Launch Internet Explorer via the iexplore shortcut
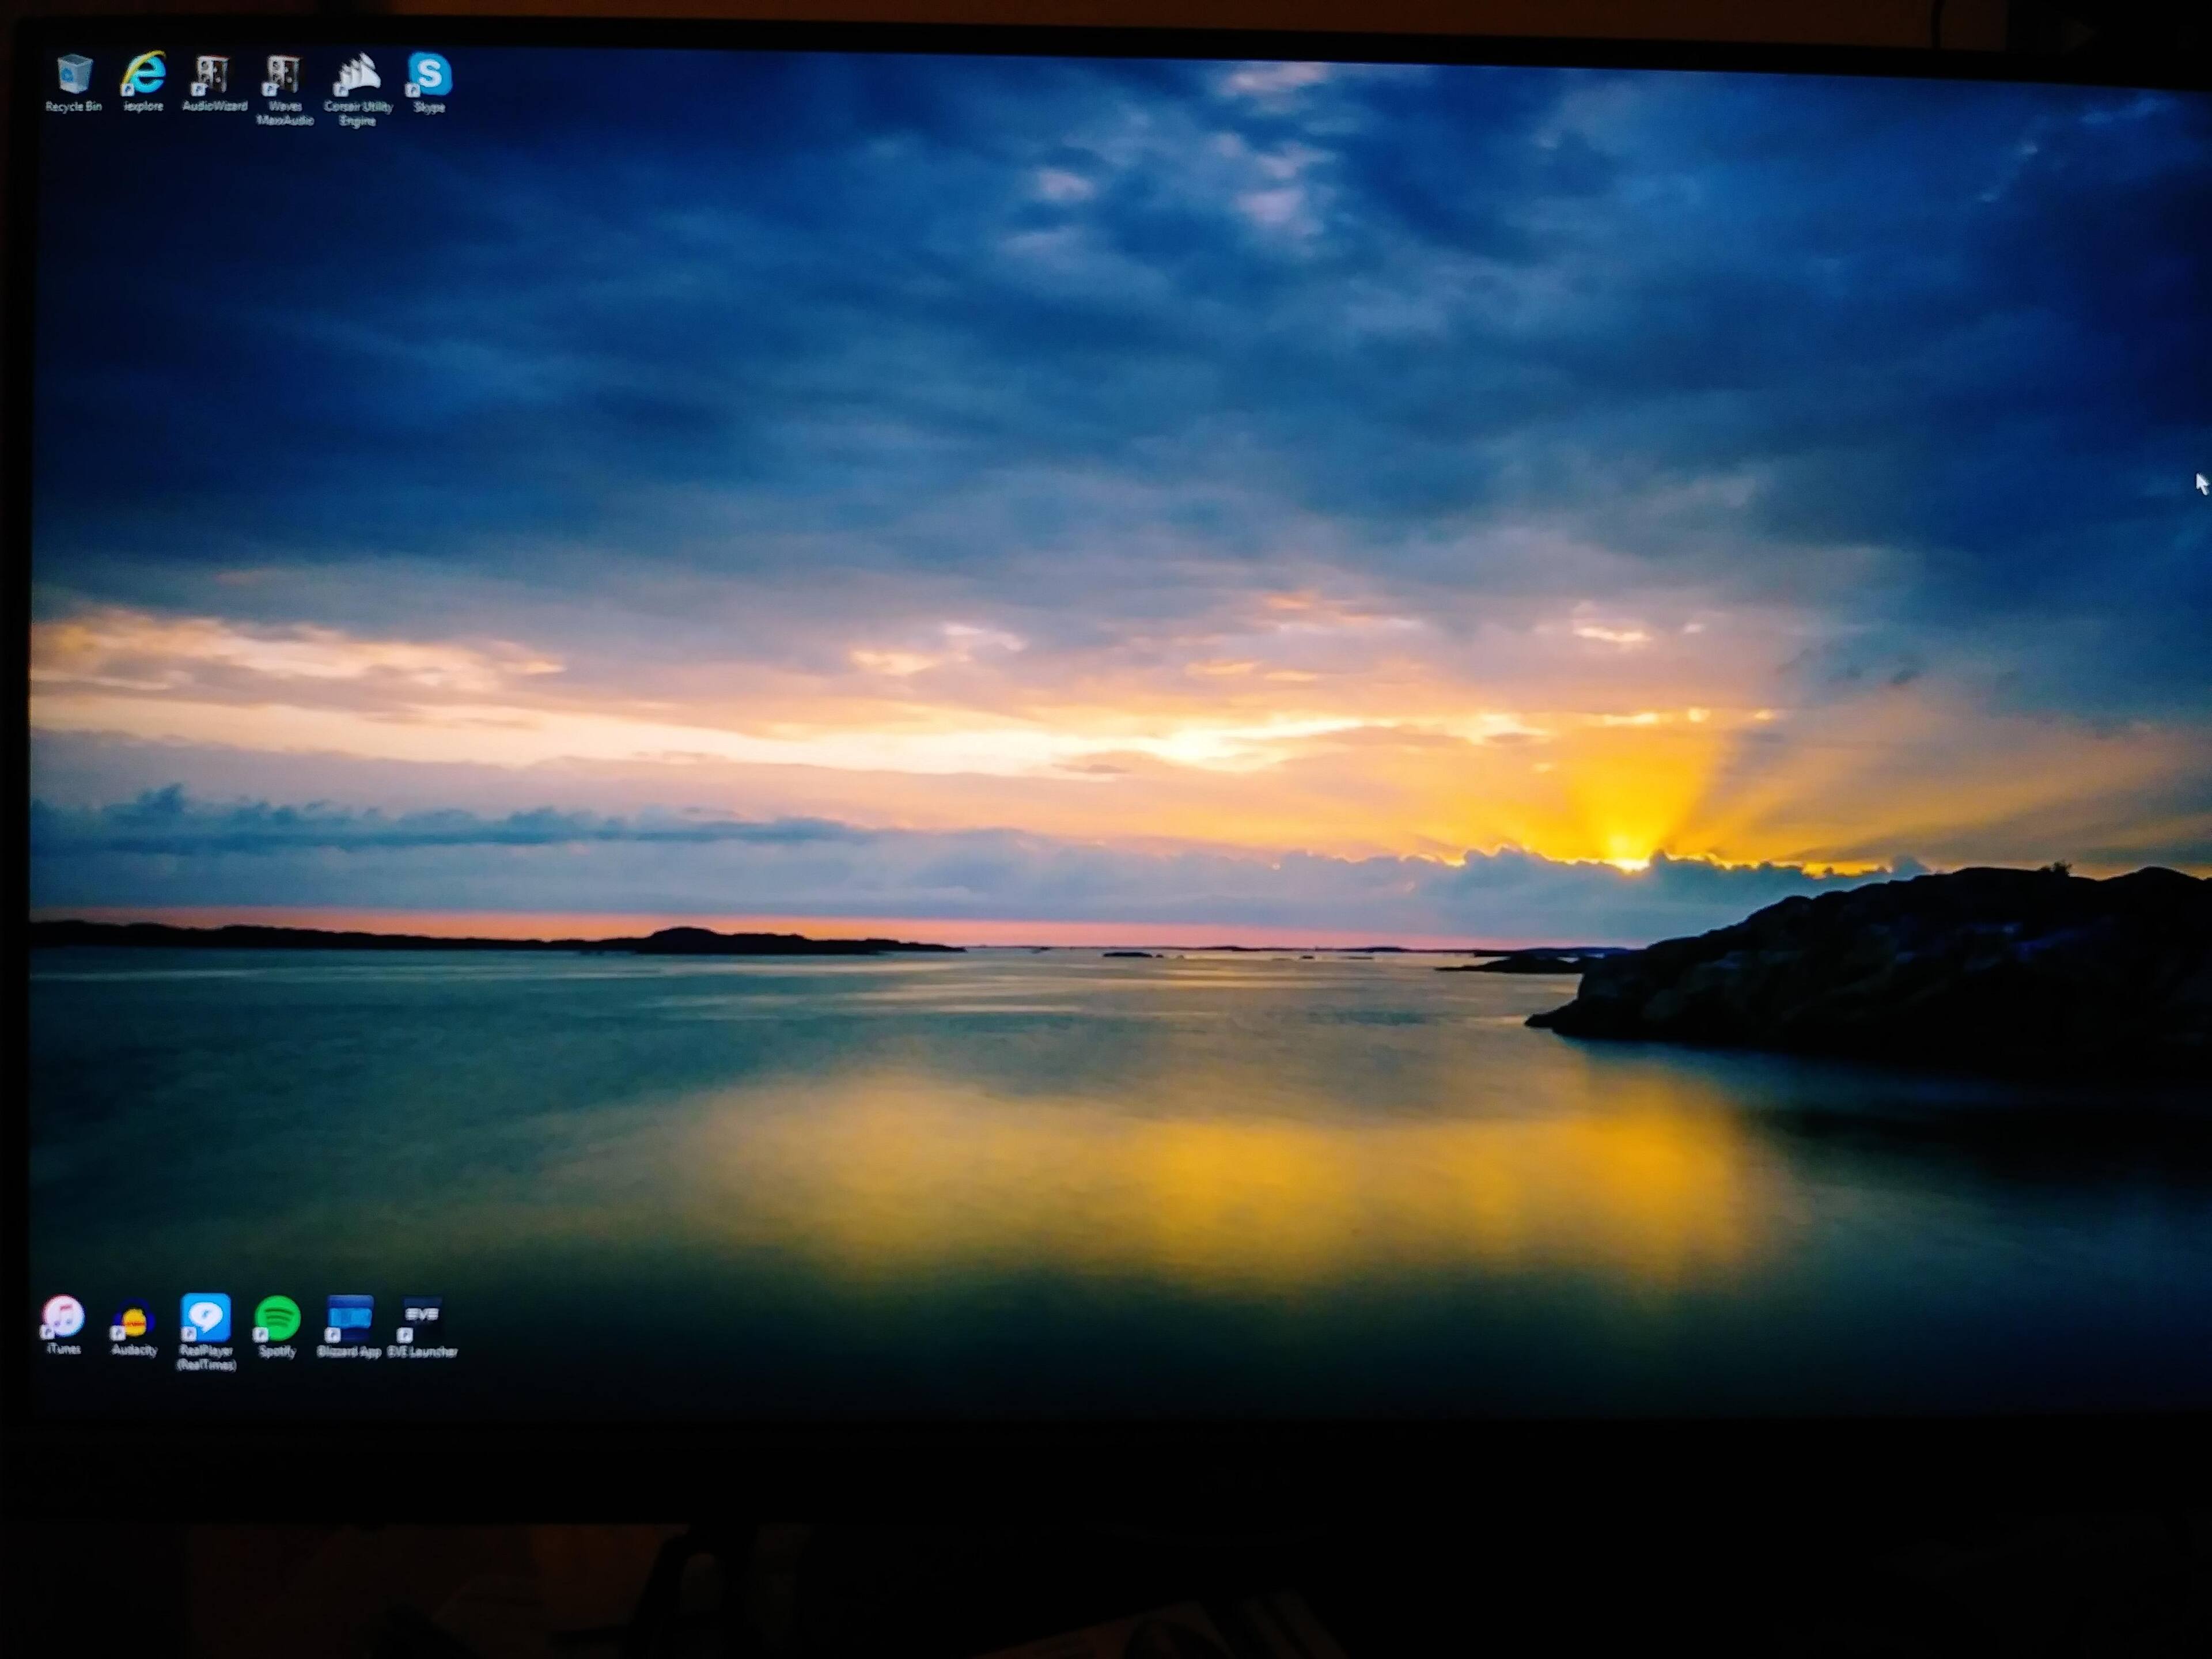 coord(143,72)
